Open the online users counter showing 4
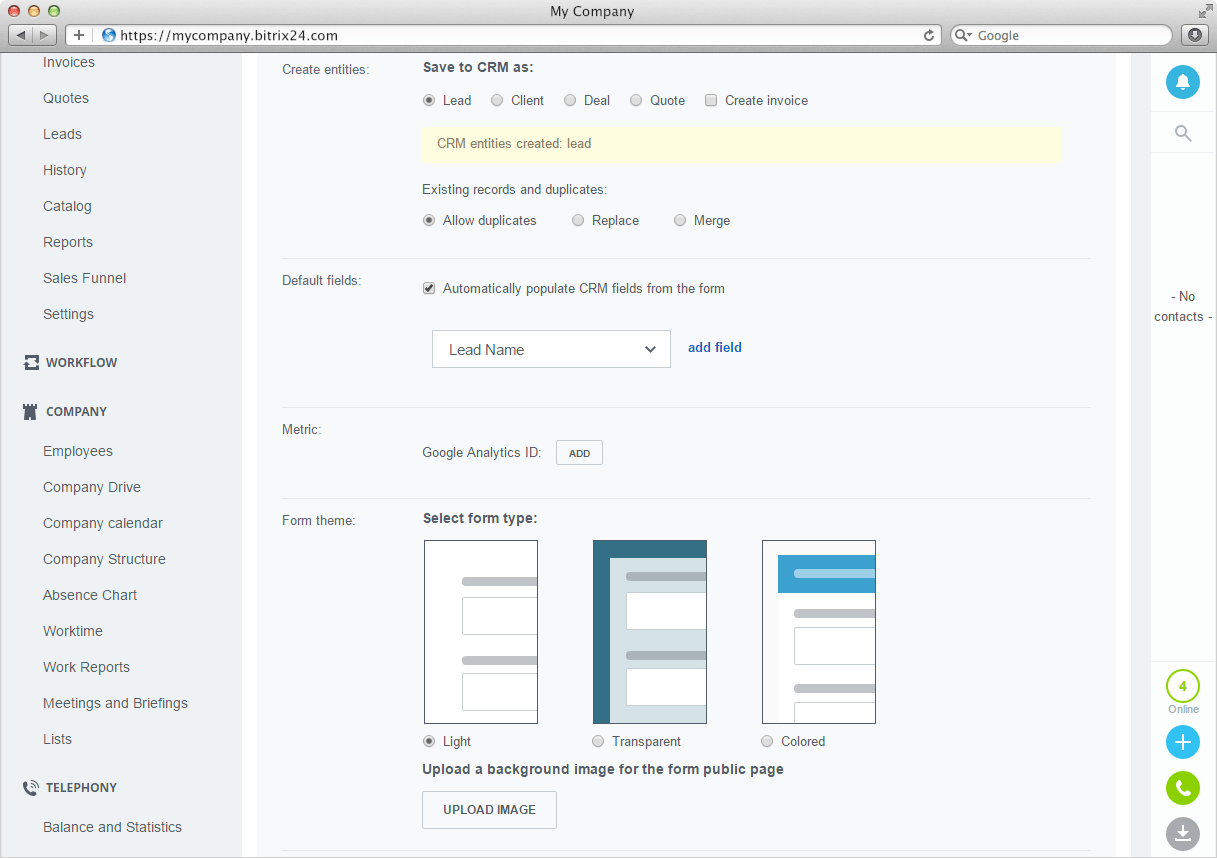This screenshot has width=1217, height=858. click(x=1183, y=687)
